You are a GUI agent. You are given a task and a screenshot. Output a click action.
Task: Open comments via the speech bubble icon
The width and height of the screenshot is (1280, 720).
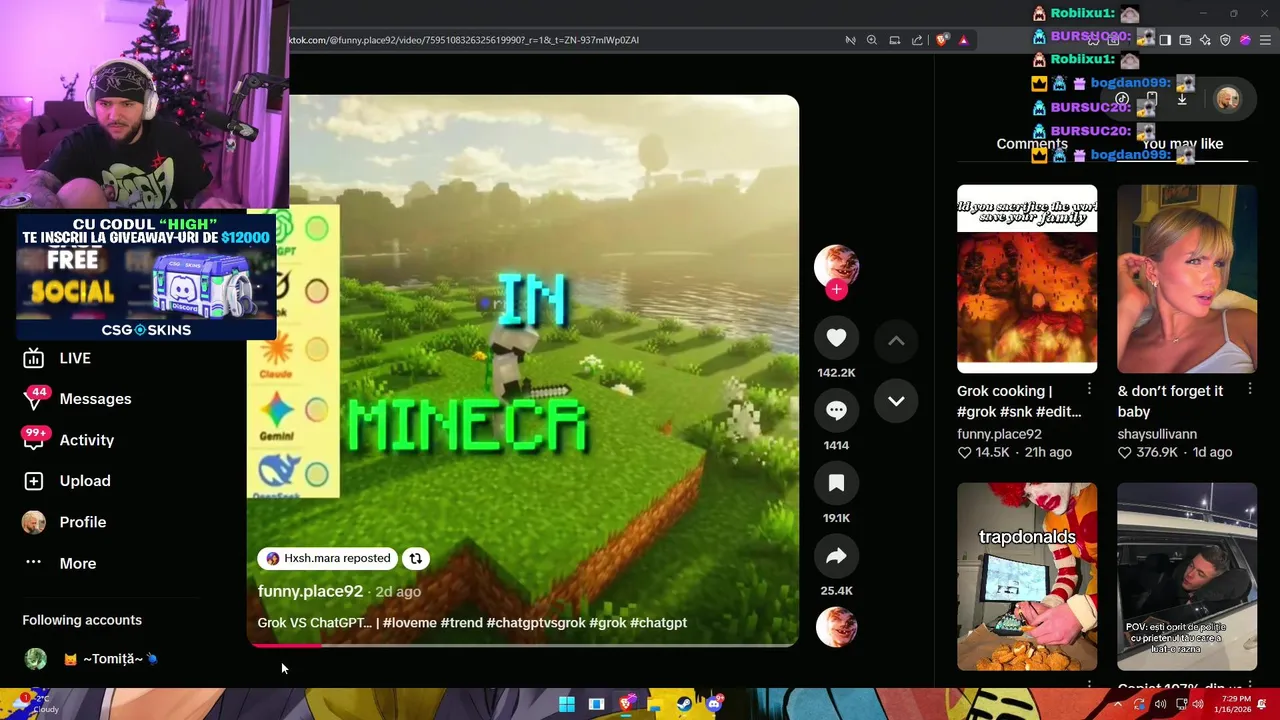(836, 411)
